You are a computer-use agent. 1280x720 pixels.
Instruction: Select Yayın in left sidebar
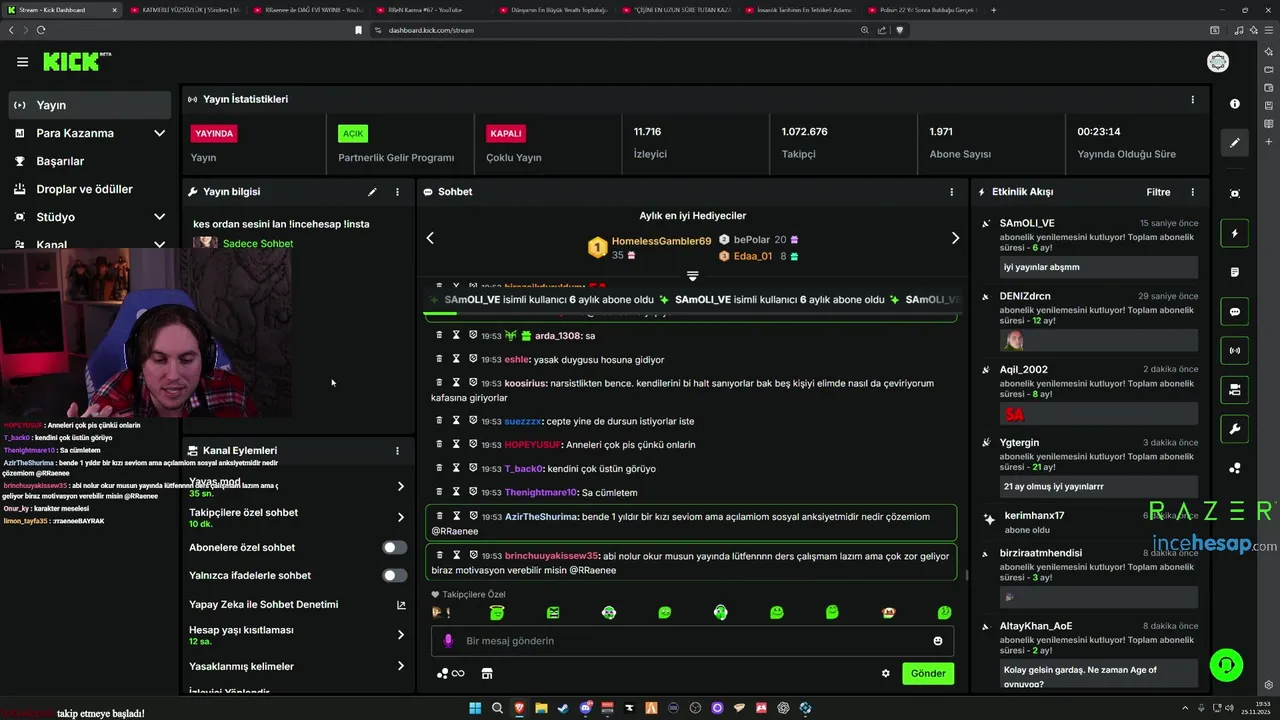[90, 105]
